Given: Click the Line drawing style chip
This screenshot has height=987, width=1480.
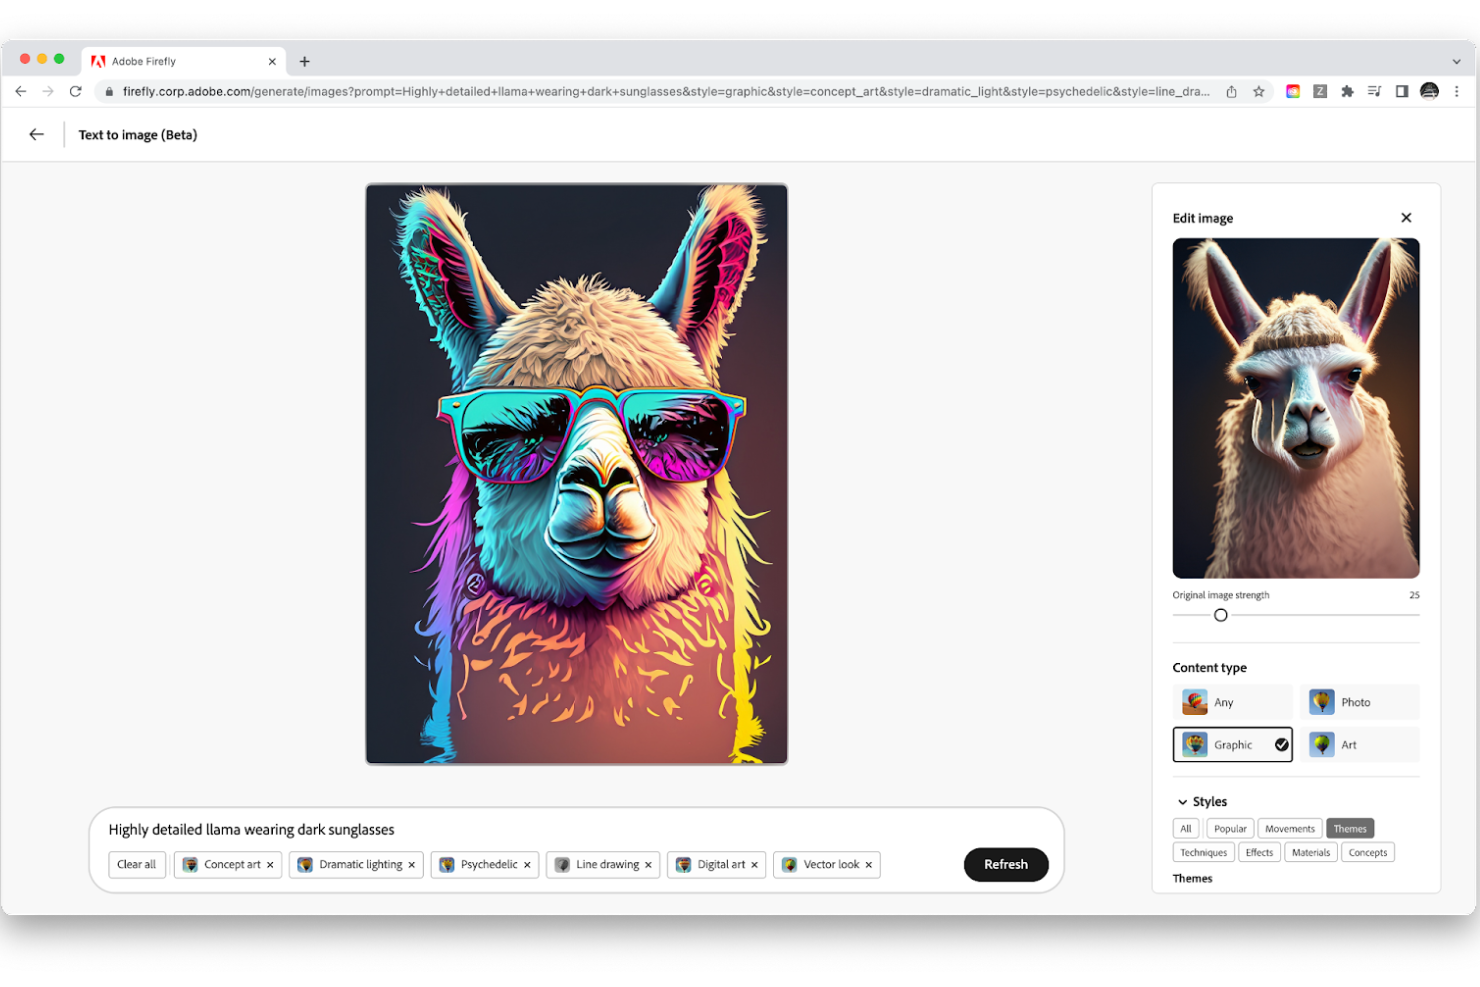Looking at the screenshot, I should tap(603, 865).
